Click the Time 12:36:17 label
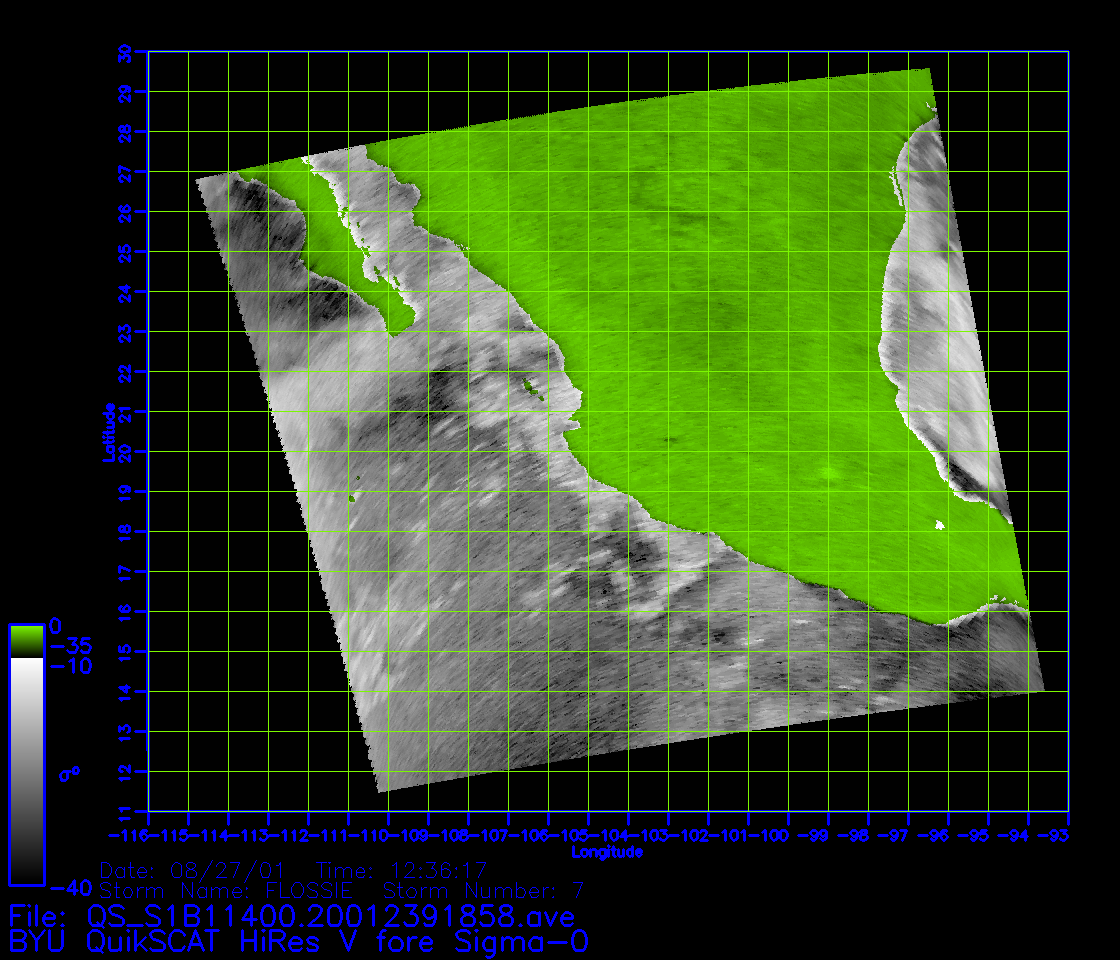Viewport: 1120px width, 960px height. (400, 870)
